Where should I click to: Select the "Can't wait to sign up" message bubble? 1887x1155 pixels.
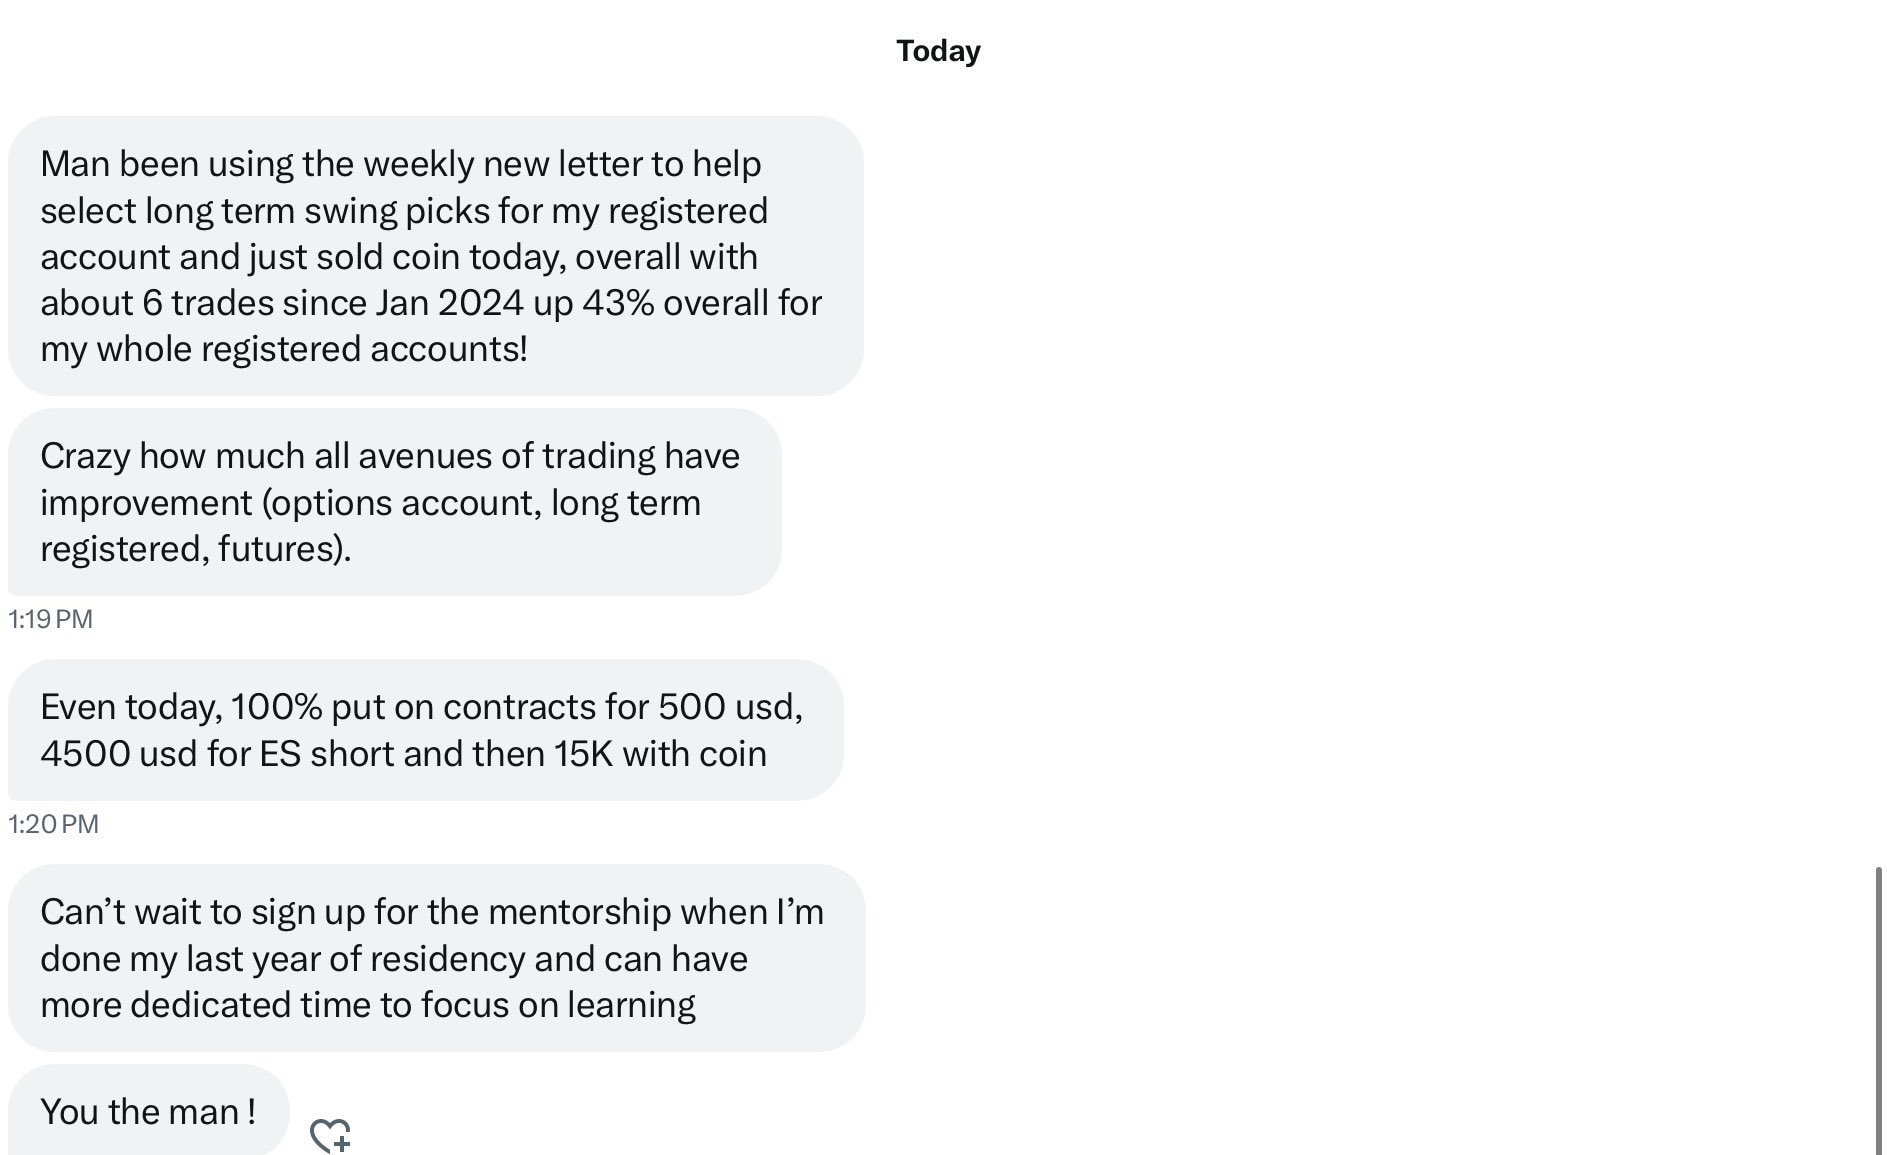pyautogui.click(x=436, y=958)
